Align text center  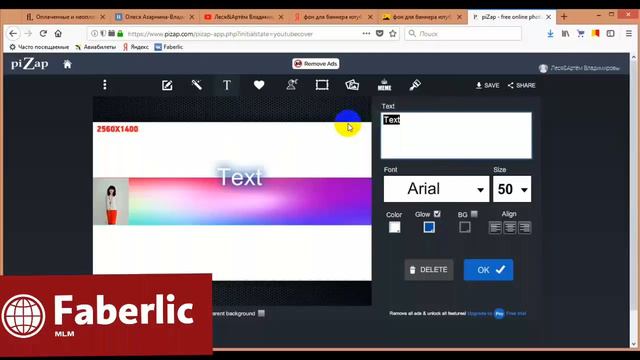[x=510, y=227]
